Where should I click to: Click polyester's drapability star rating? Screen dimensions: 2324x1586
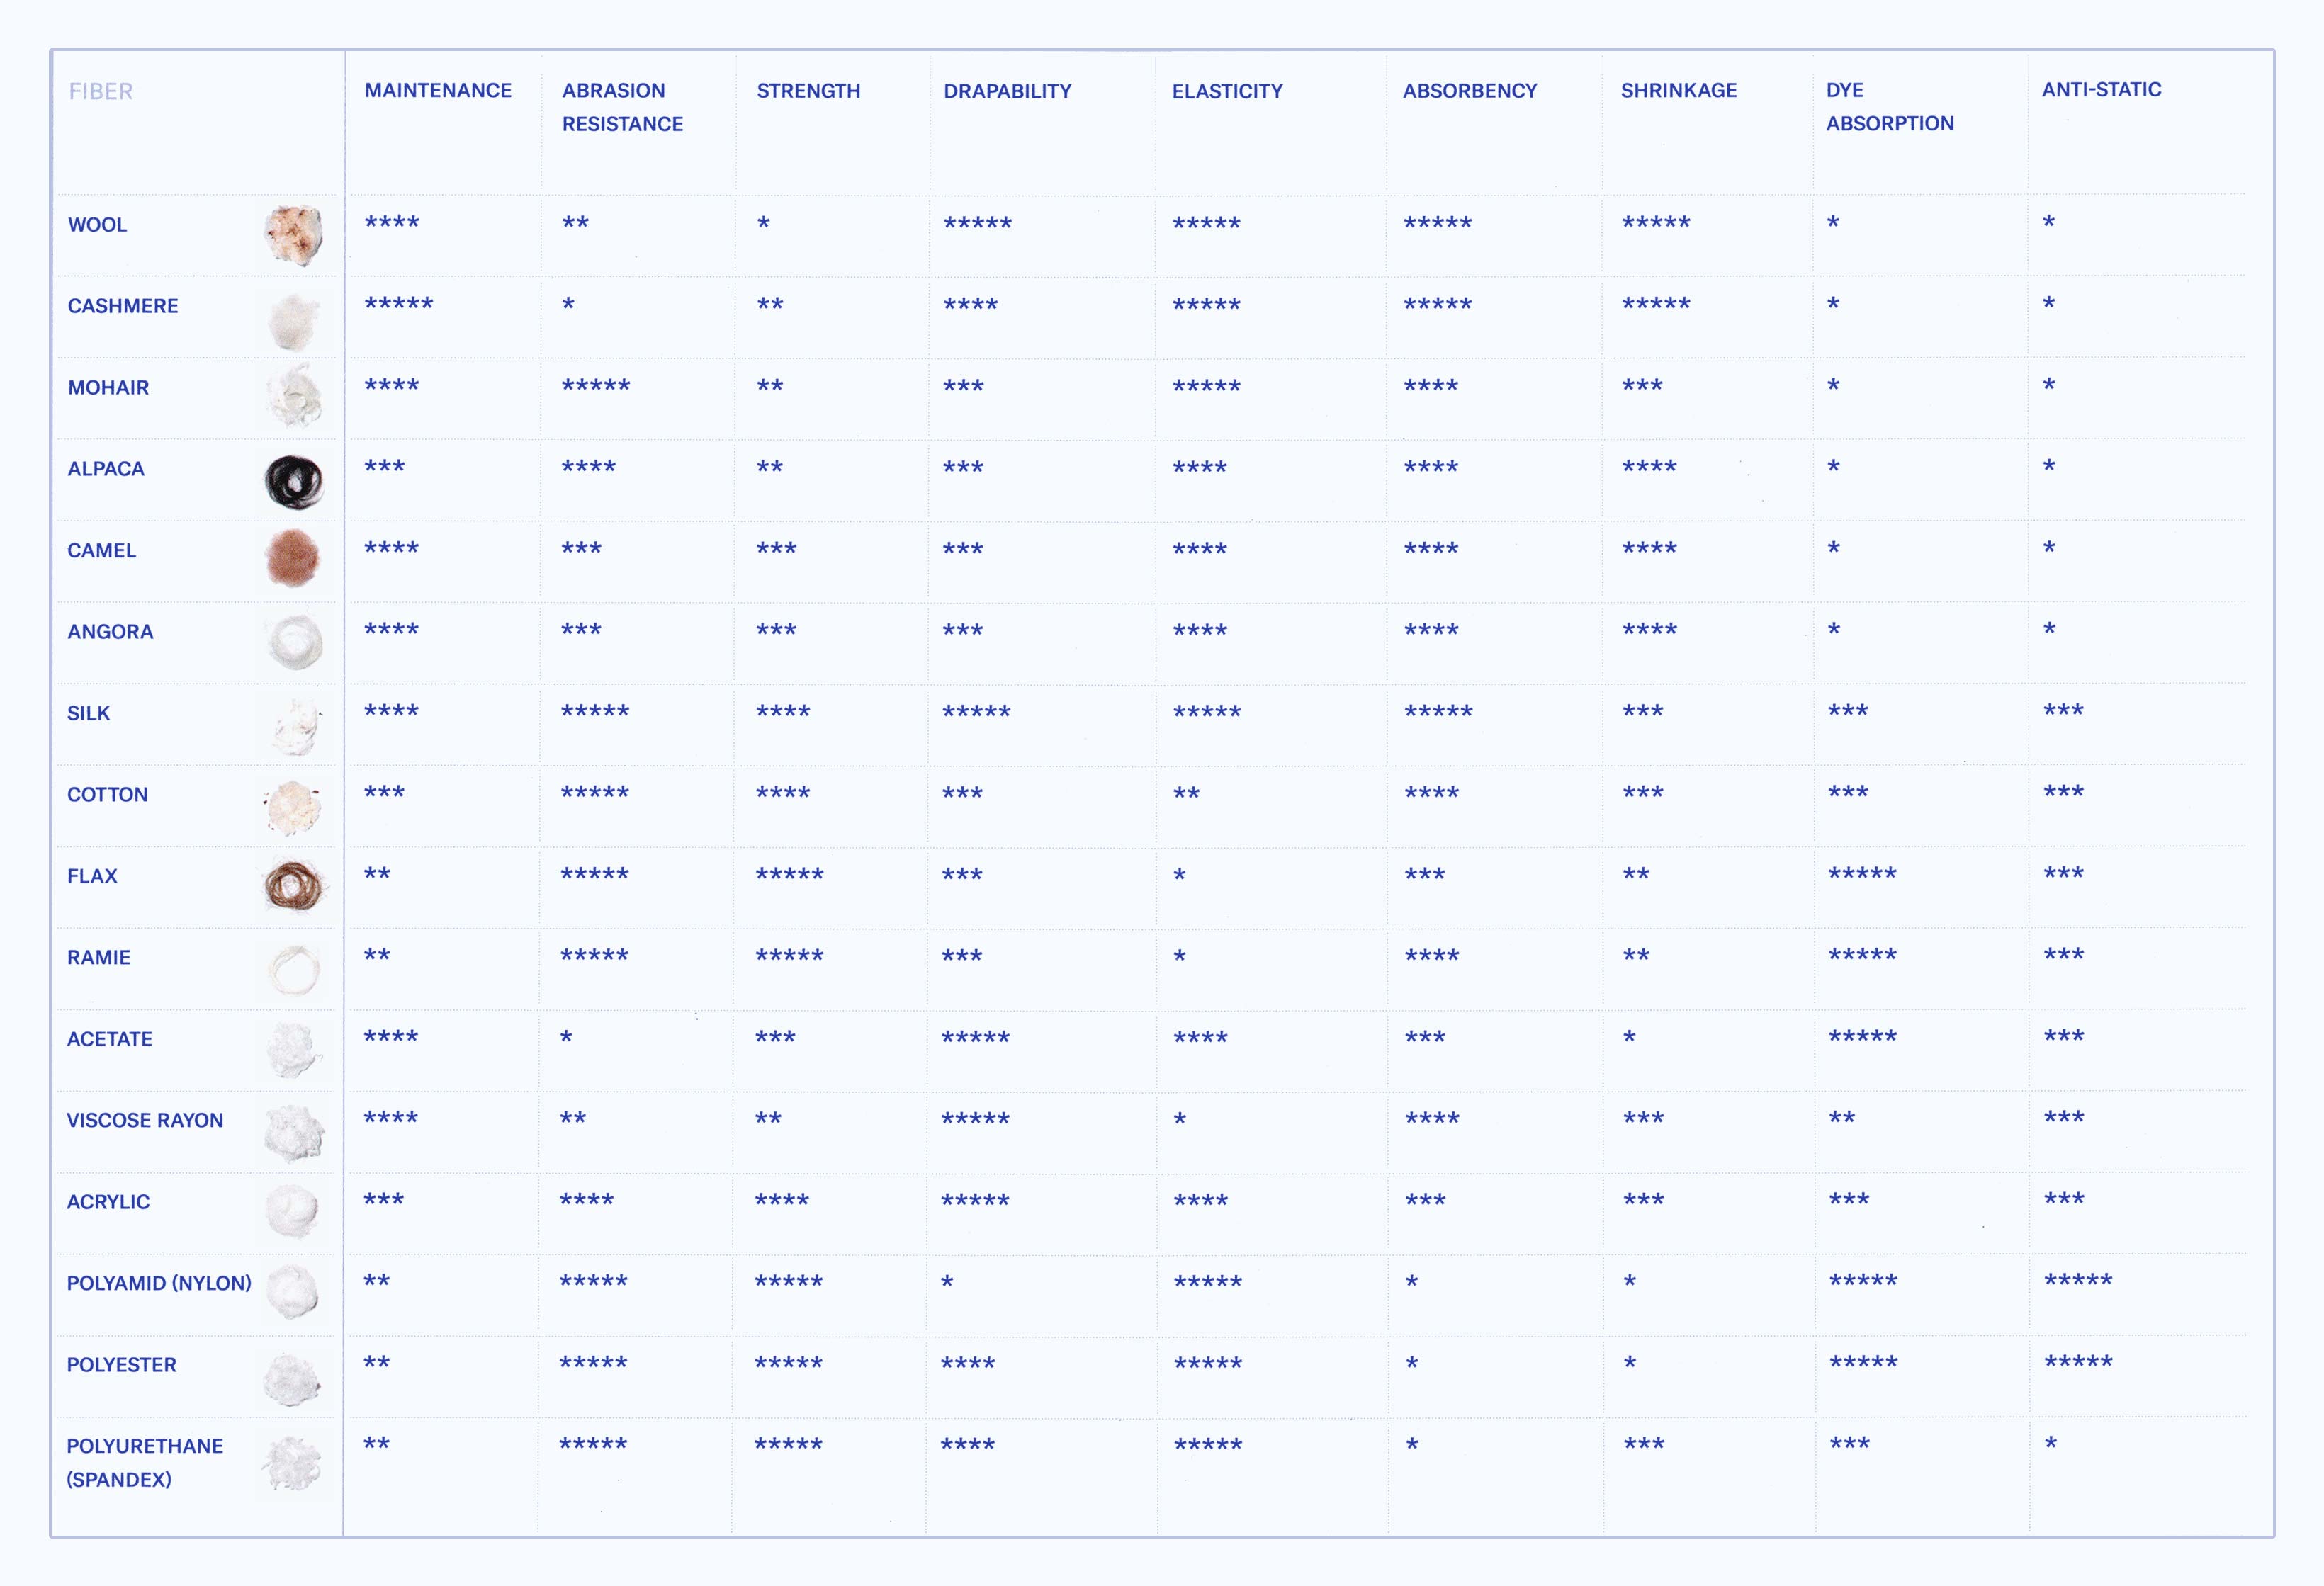click(x=968, y=1363)
